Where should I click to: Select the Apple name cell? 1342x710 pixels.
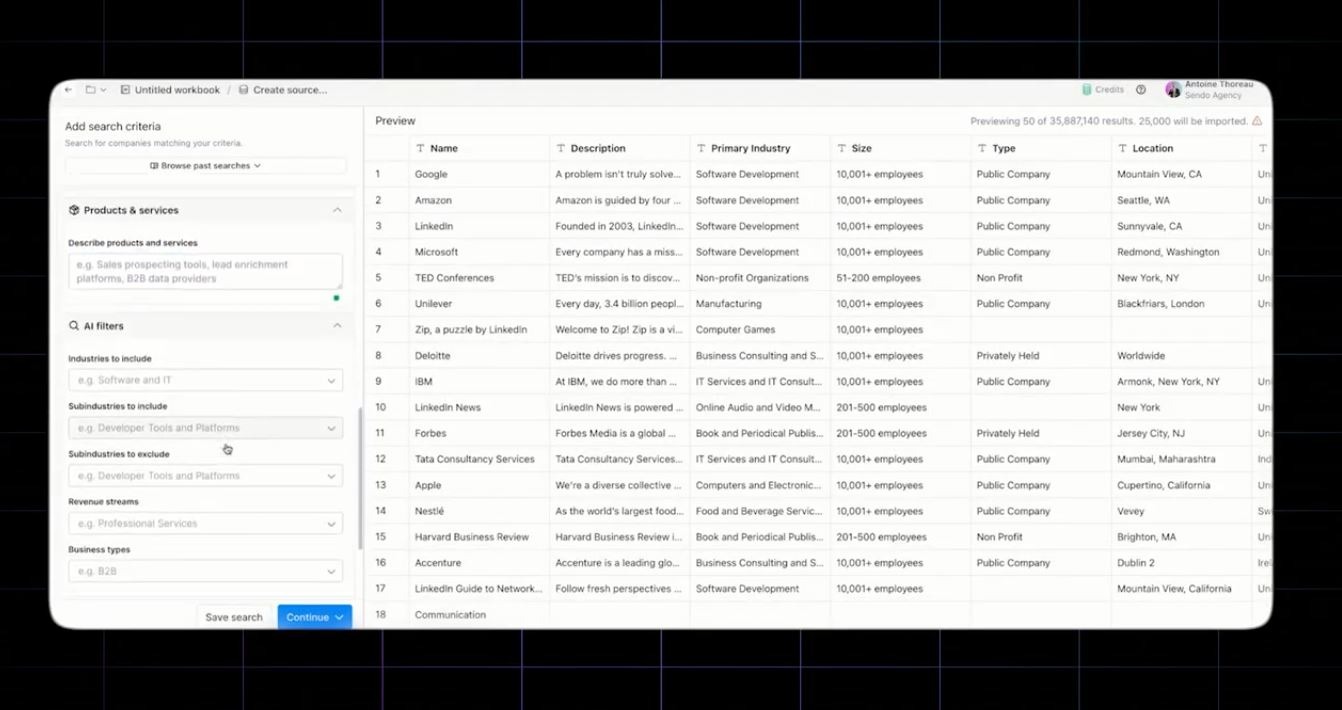pyautogui.click(x=479, y=486)
